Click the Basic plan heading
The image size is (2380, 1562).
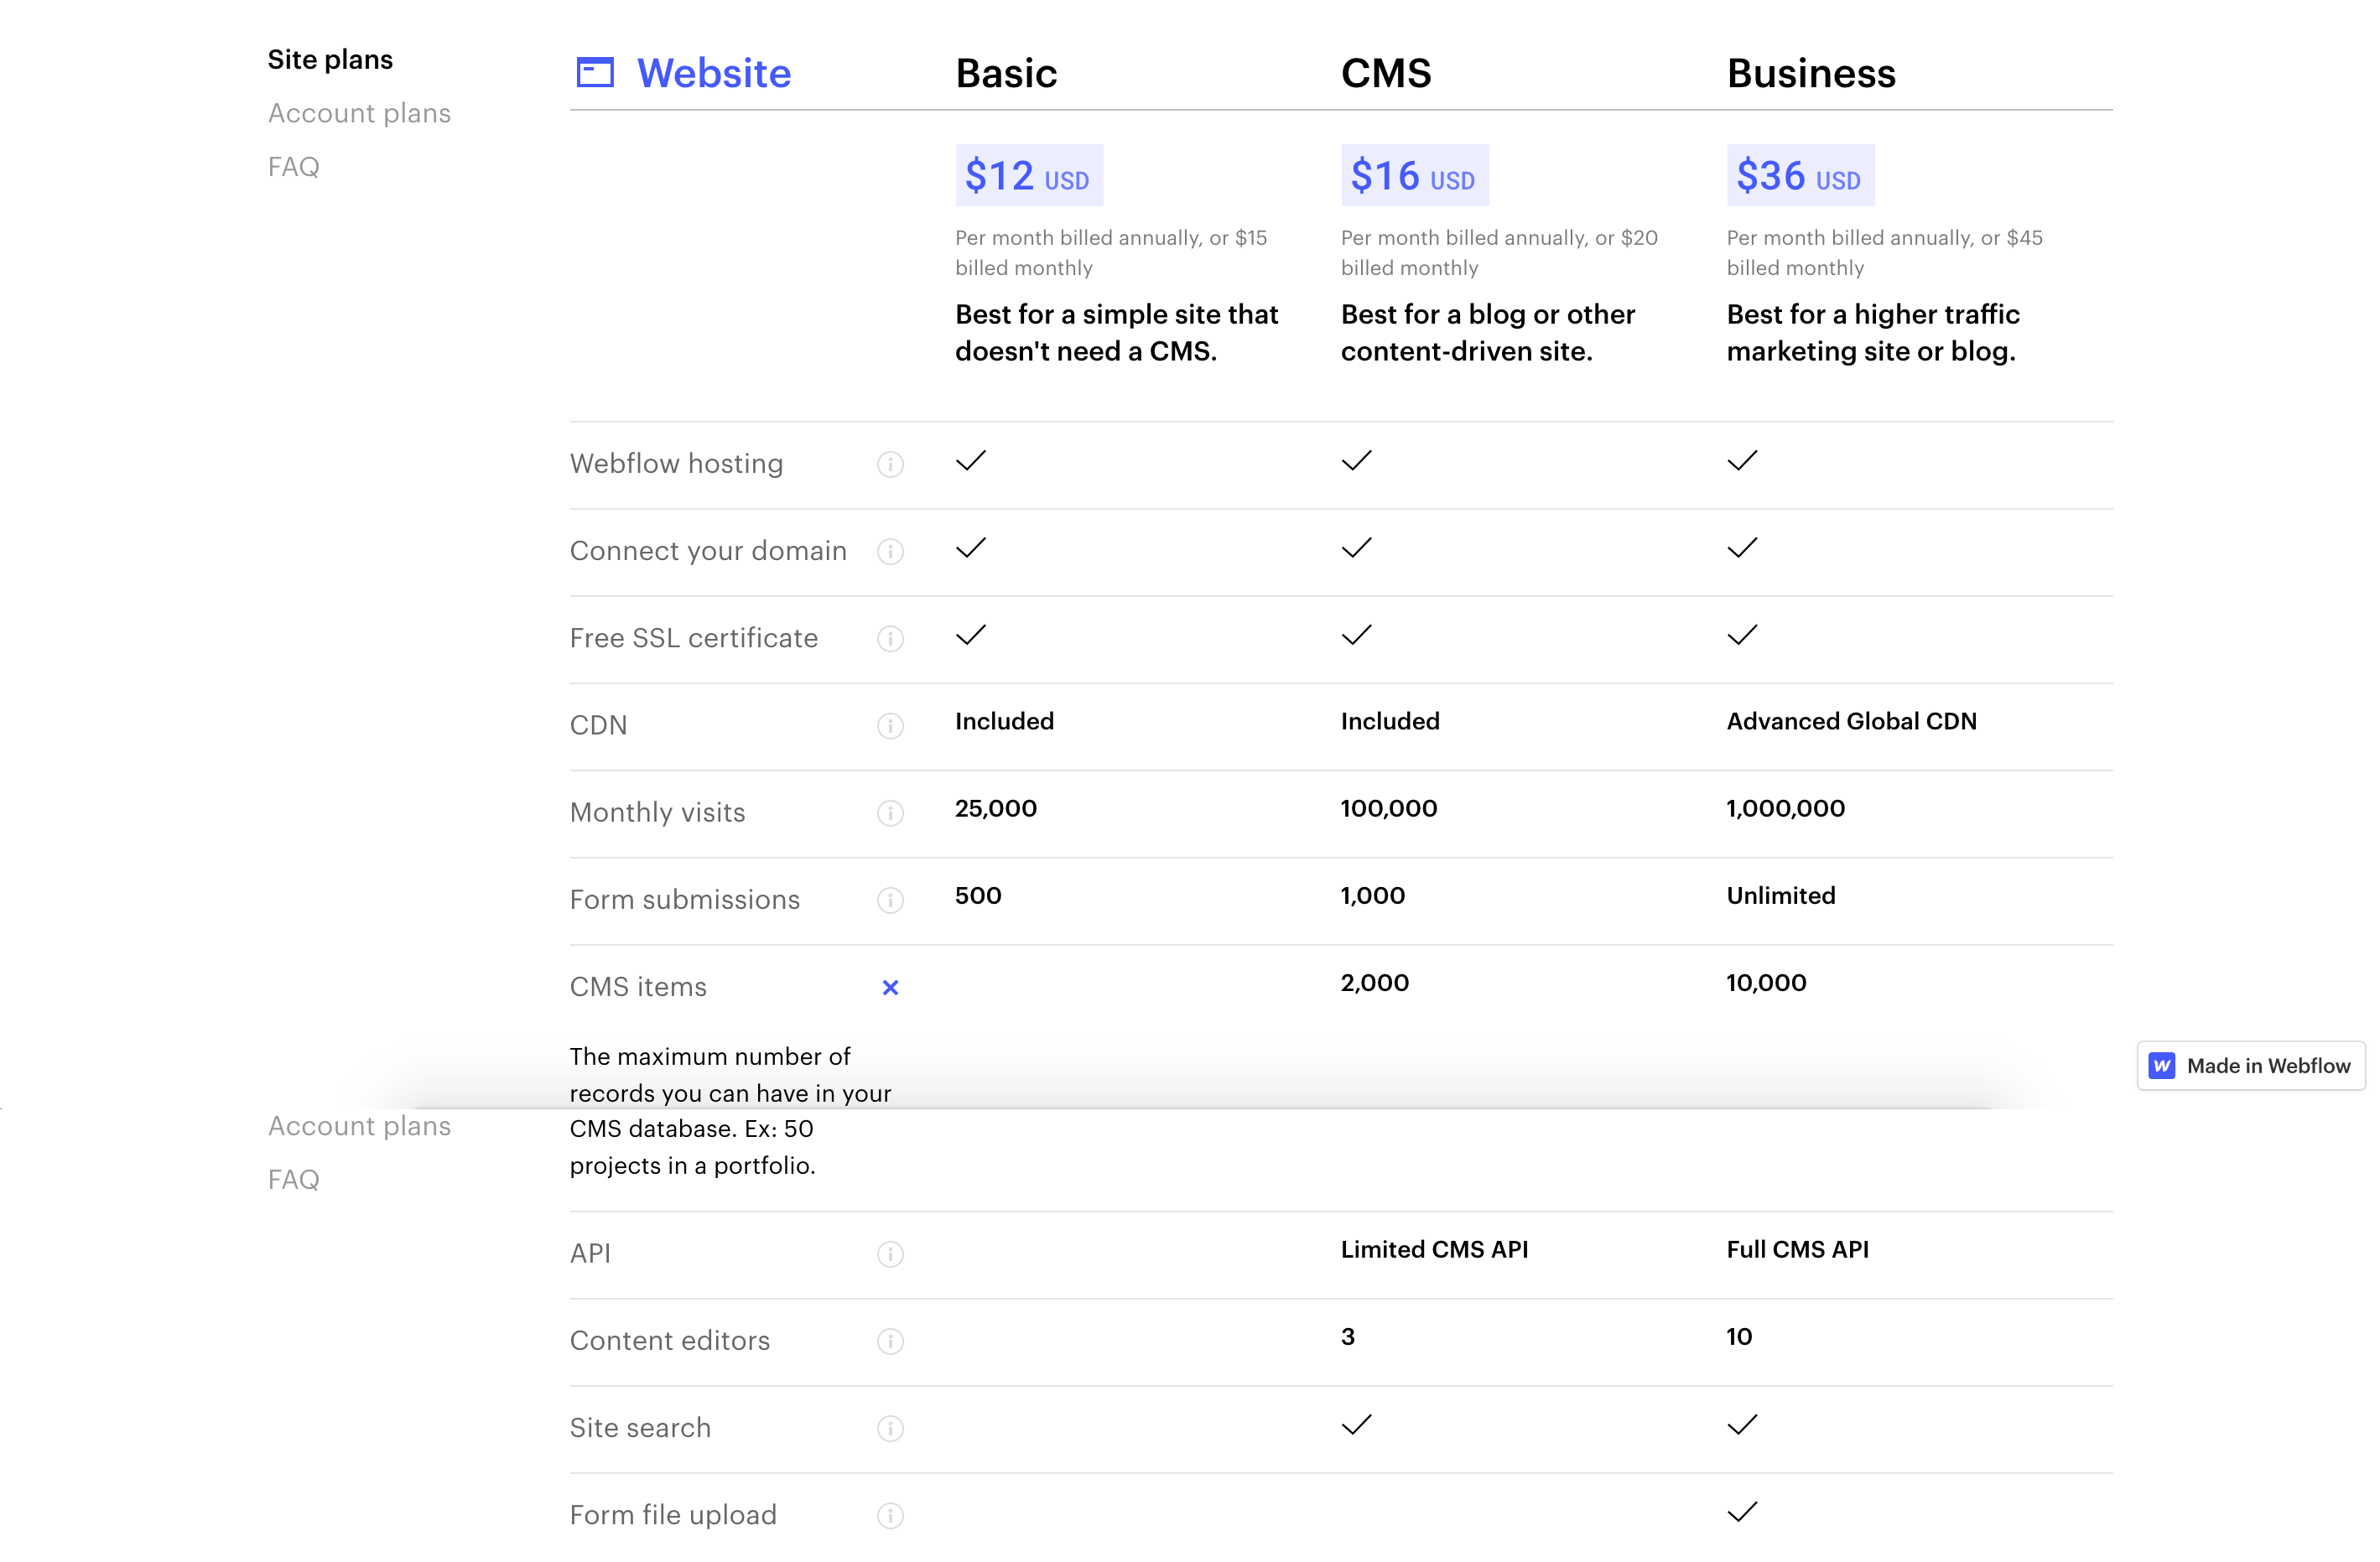coord(1006,73)
